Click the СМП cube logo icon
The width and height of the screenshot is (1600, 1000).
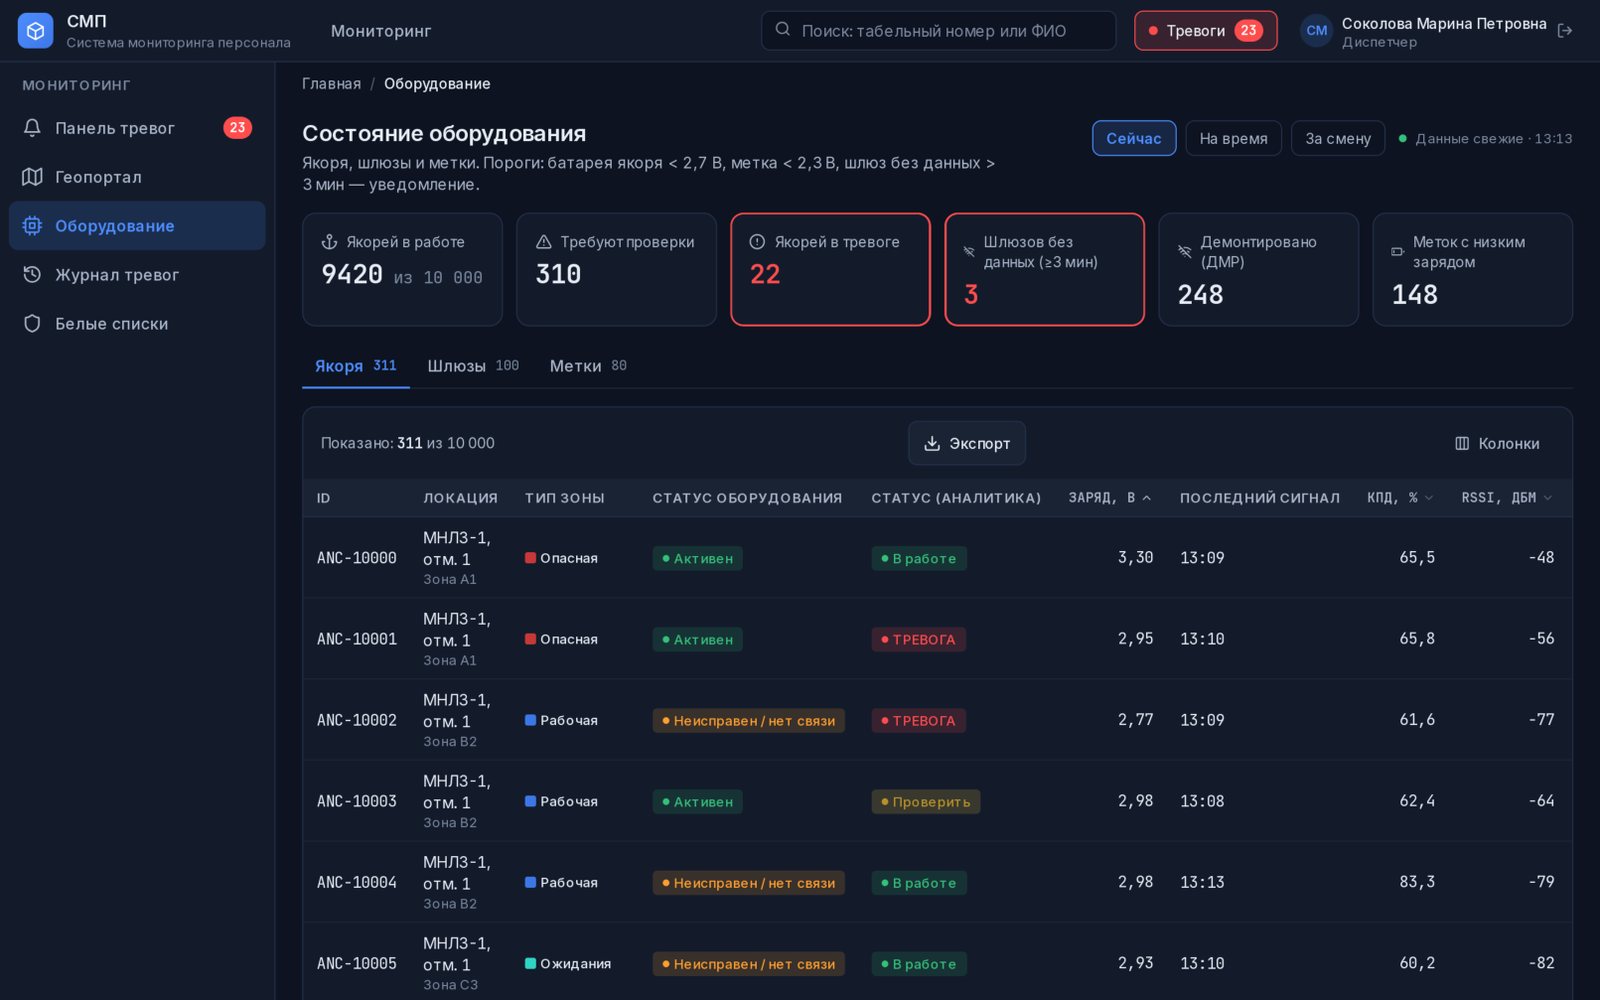point(35,31)
